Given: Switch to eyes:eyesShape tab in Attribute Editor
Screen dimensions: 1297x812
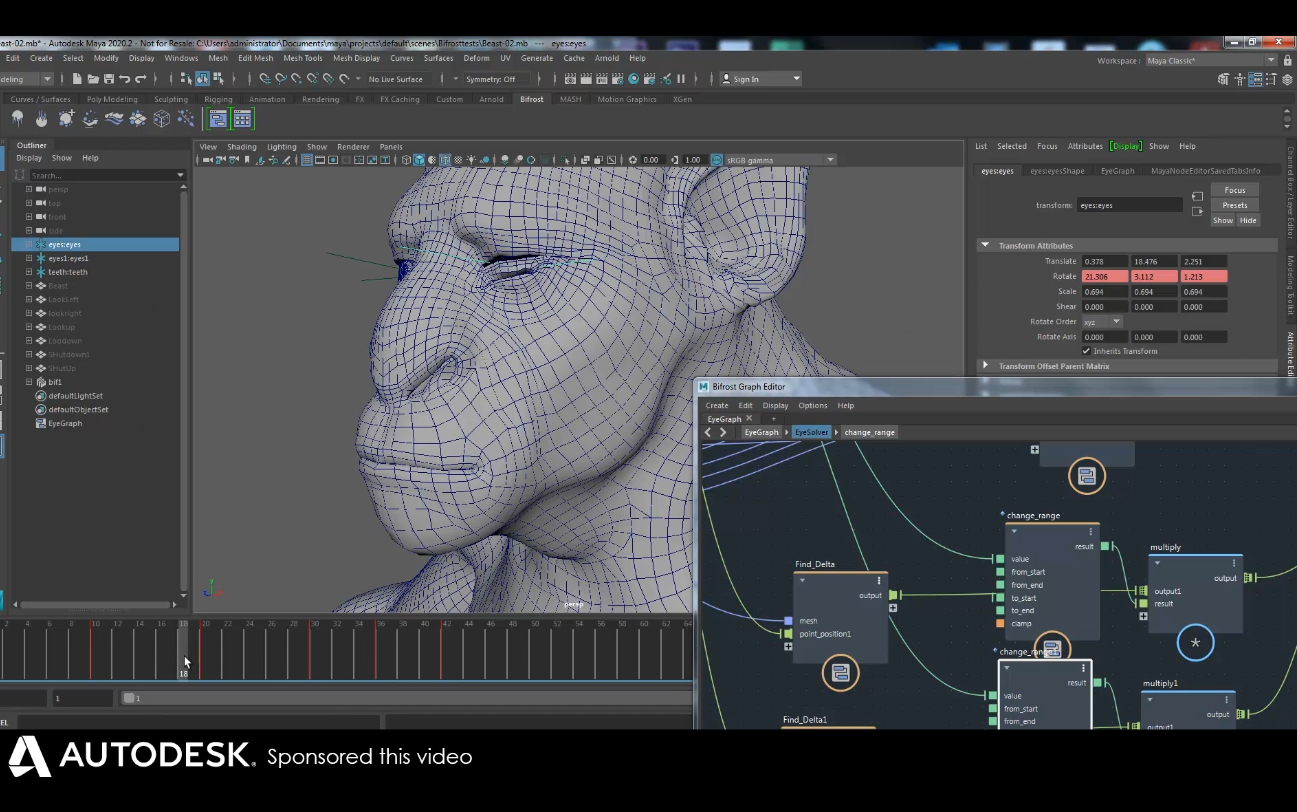Looking at the screenshot, I should [x=1057, y=171].
